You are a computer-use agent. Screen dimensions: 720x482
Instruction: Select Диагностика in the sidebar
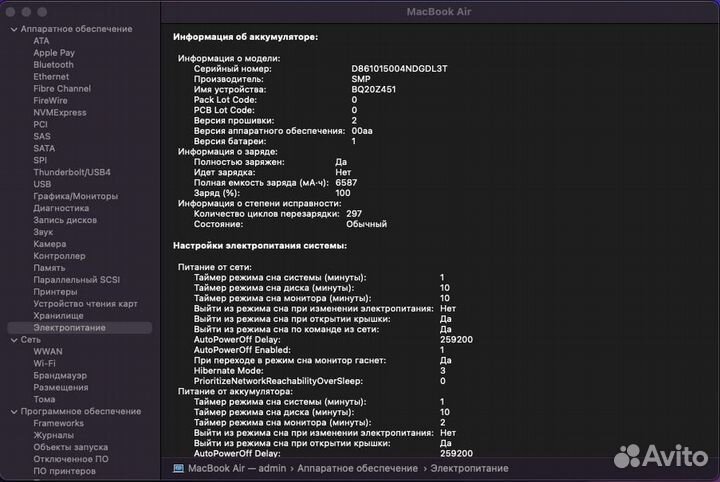61,208
